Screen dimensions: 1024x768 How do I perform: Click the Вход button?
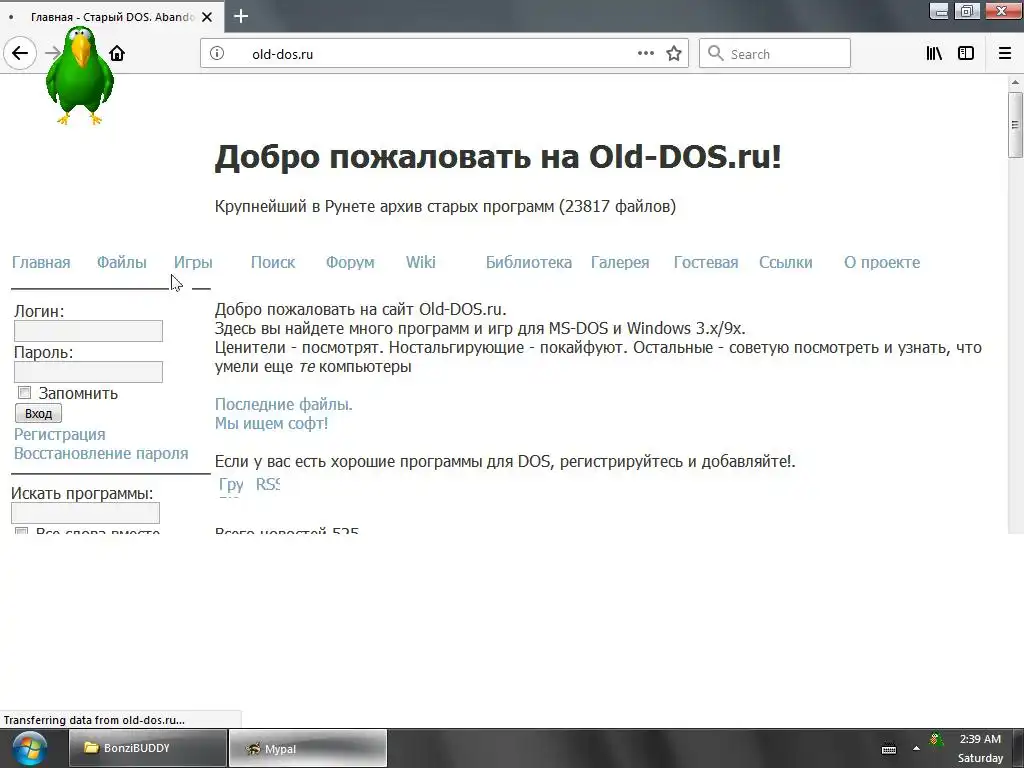pos(39,413)
